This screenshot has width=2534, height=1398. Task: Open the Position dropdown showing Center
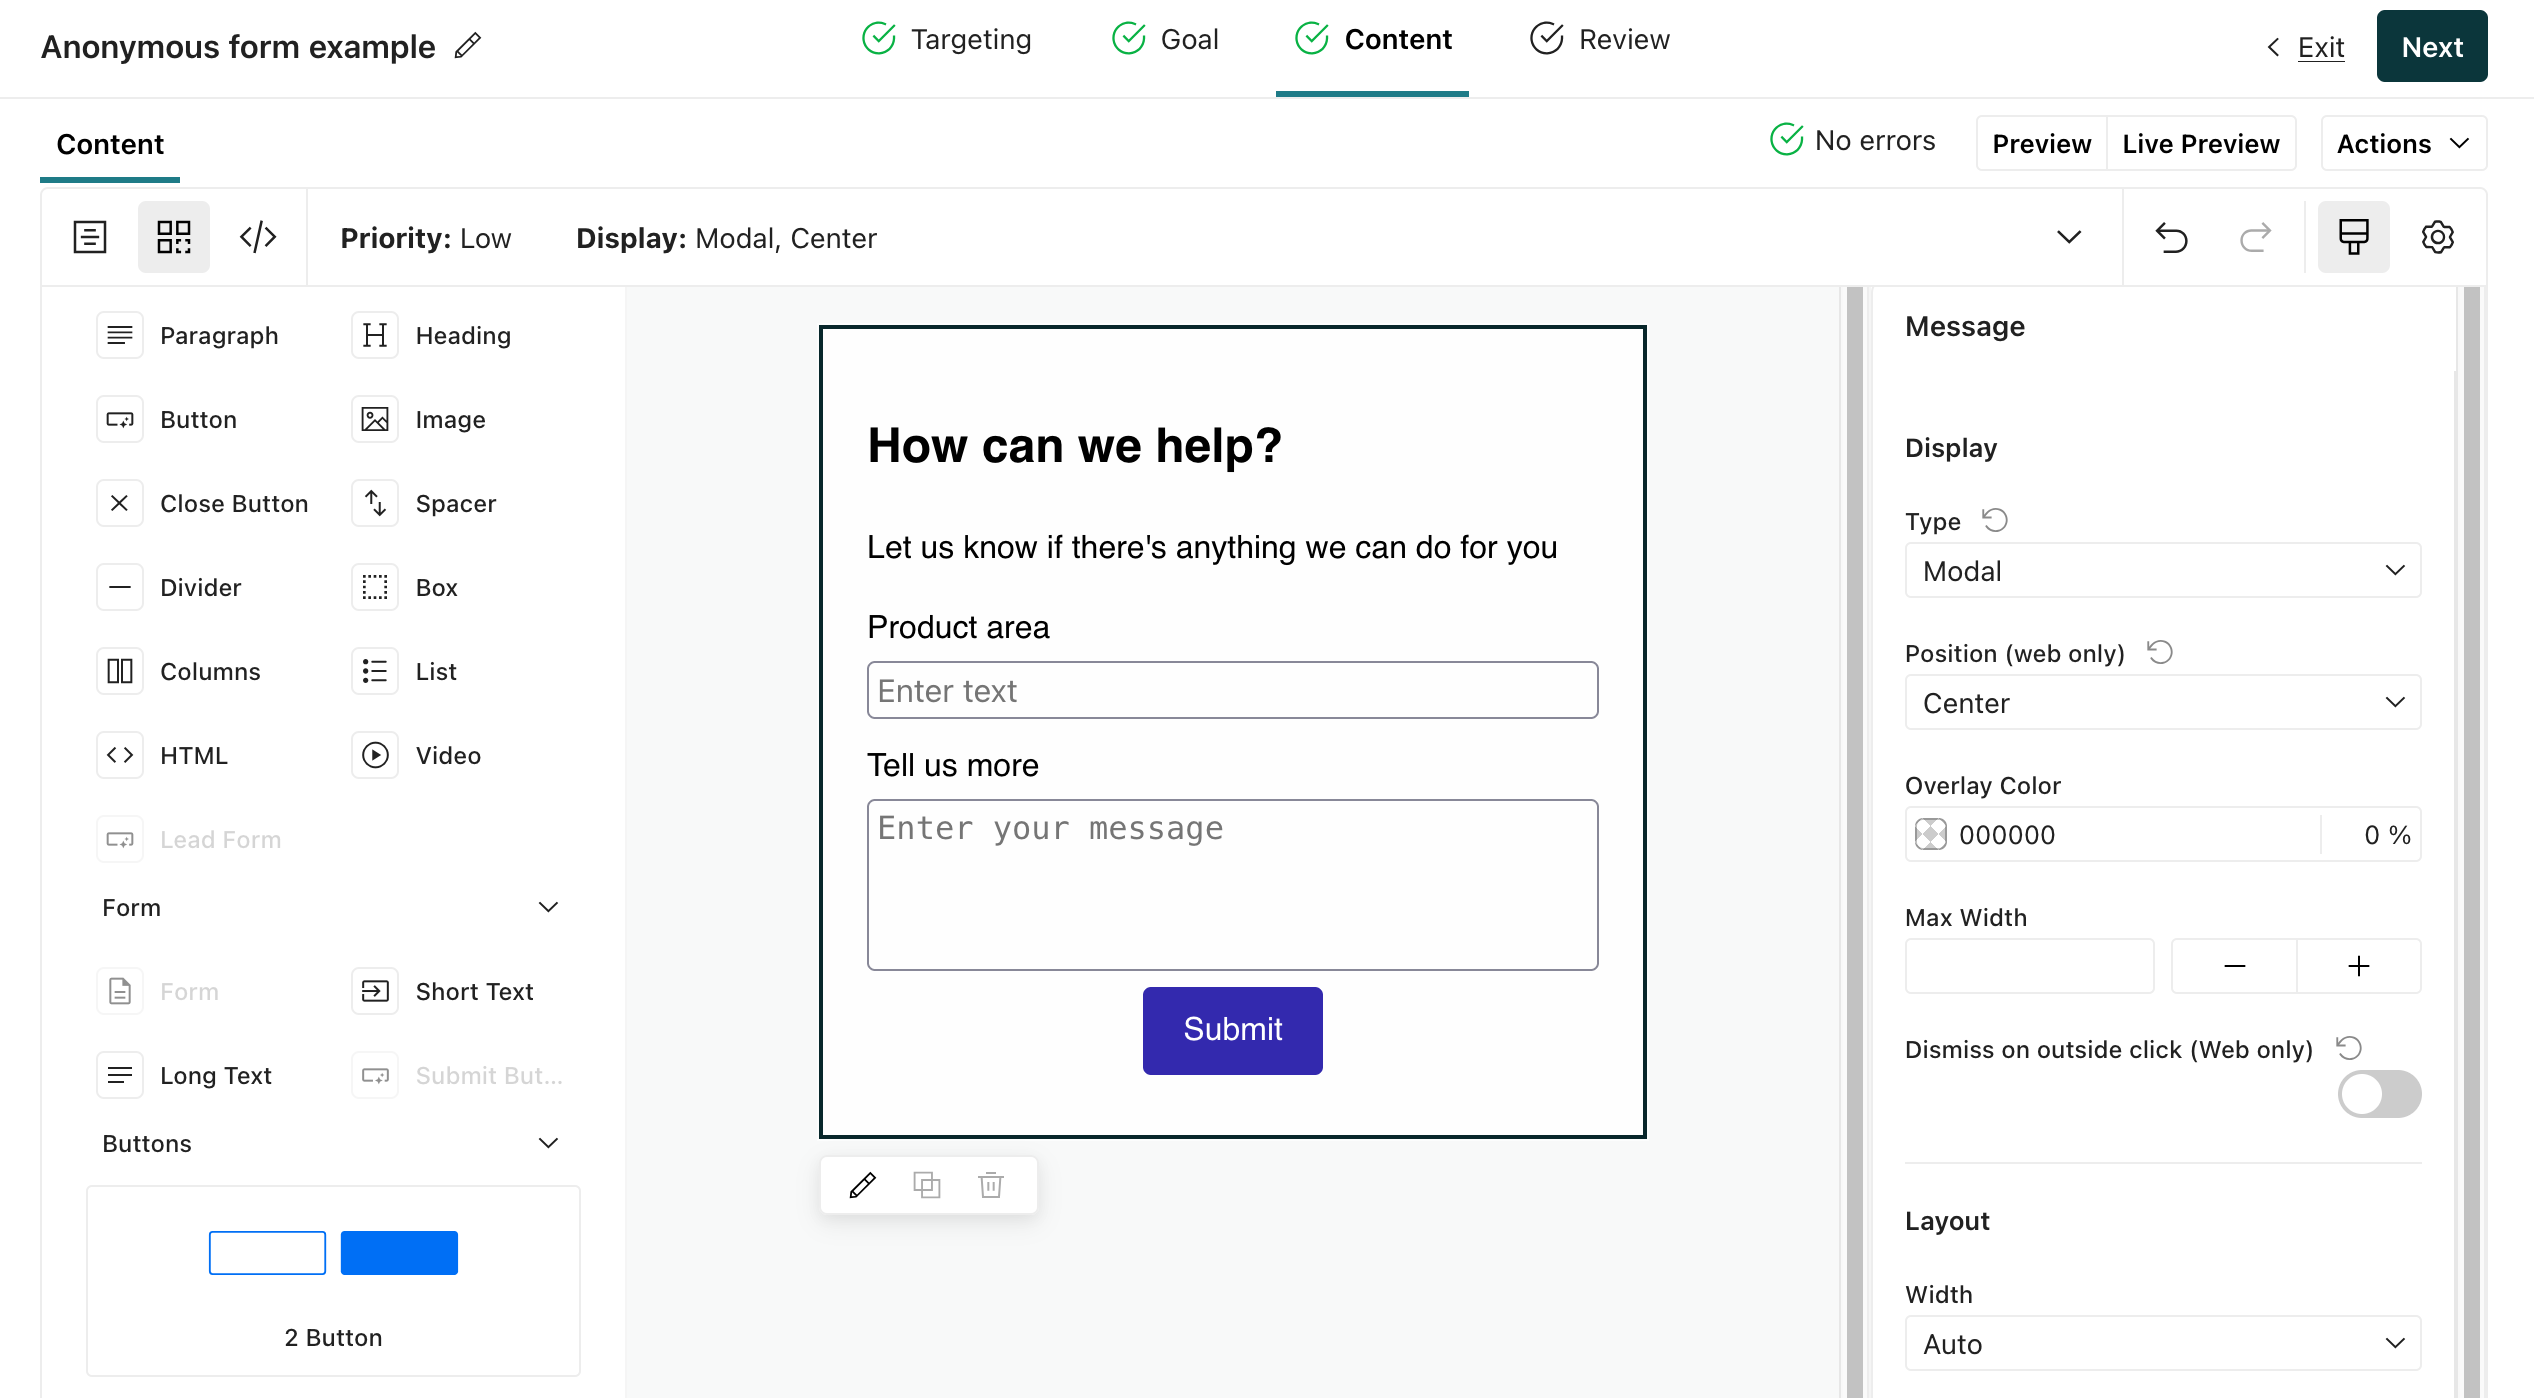click(x=2162, y=702)
